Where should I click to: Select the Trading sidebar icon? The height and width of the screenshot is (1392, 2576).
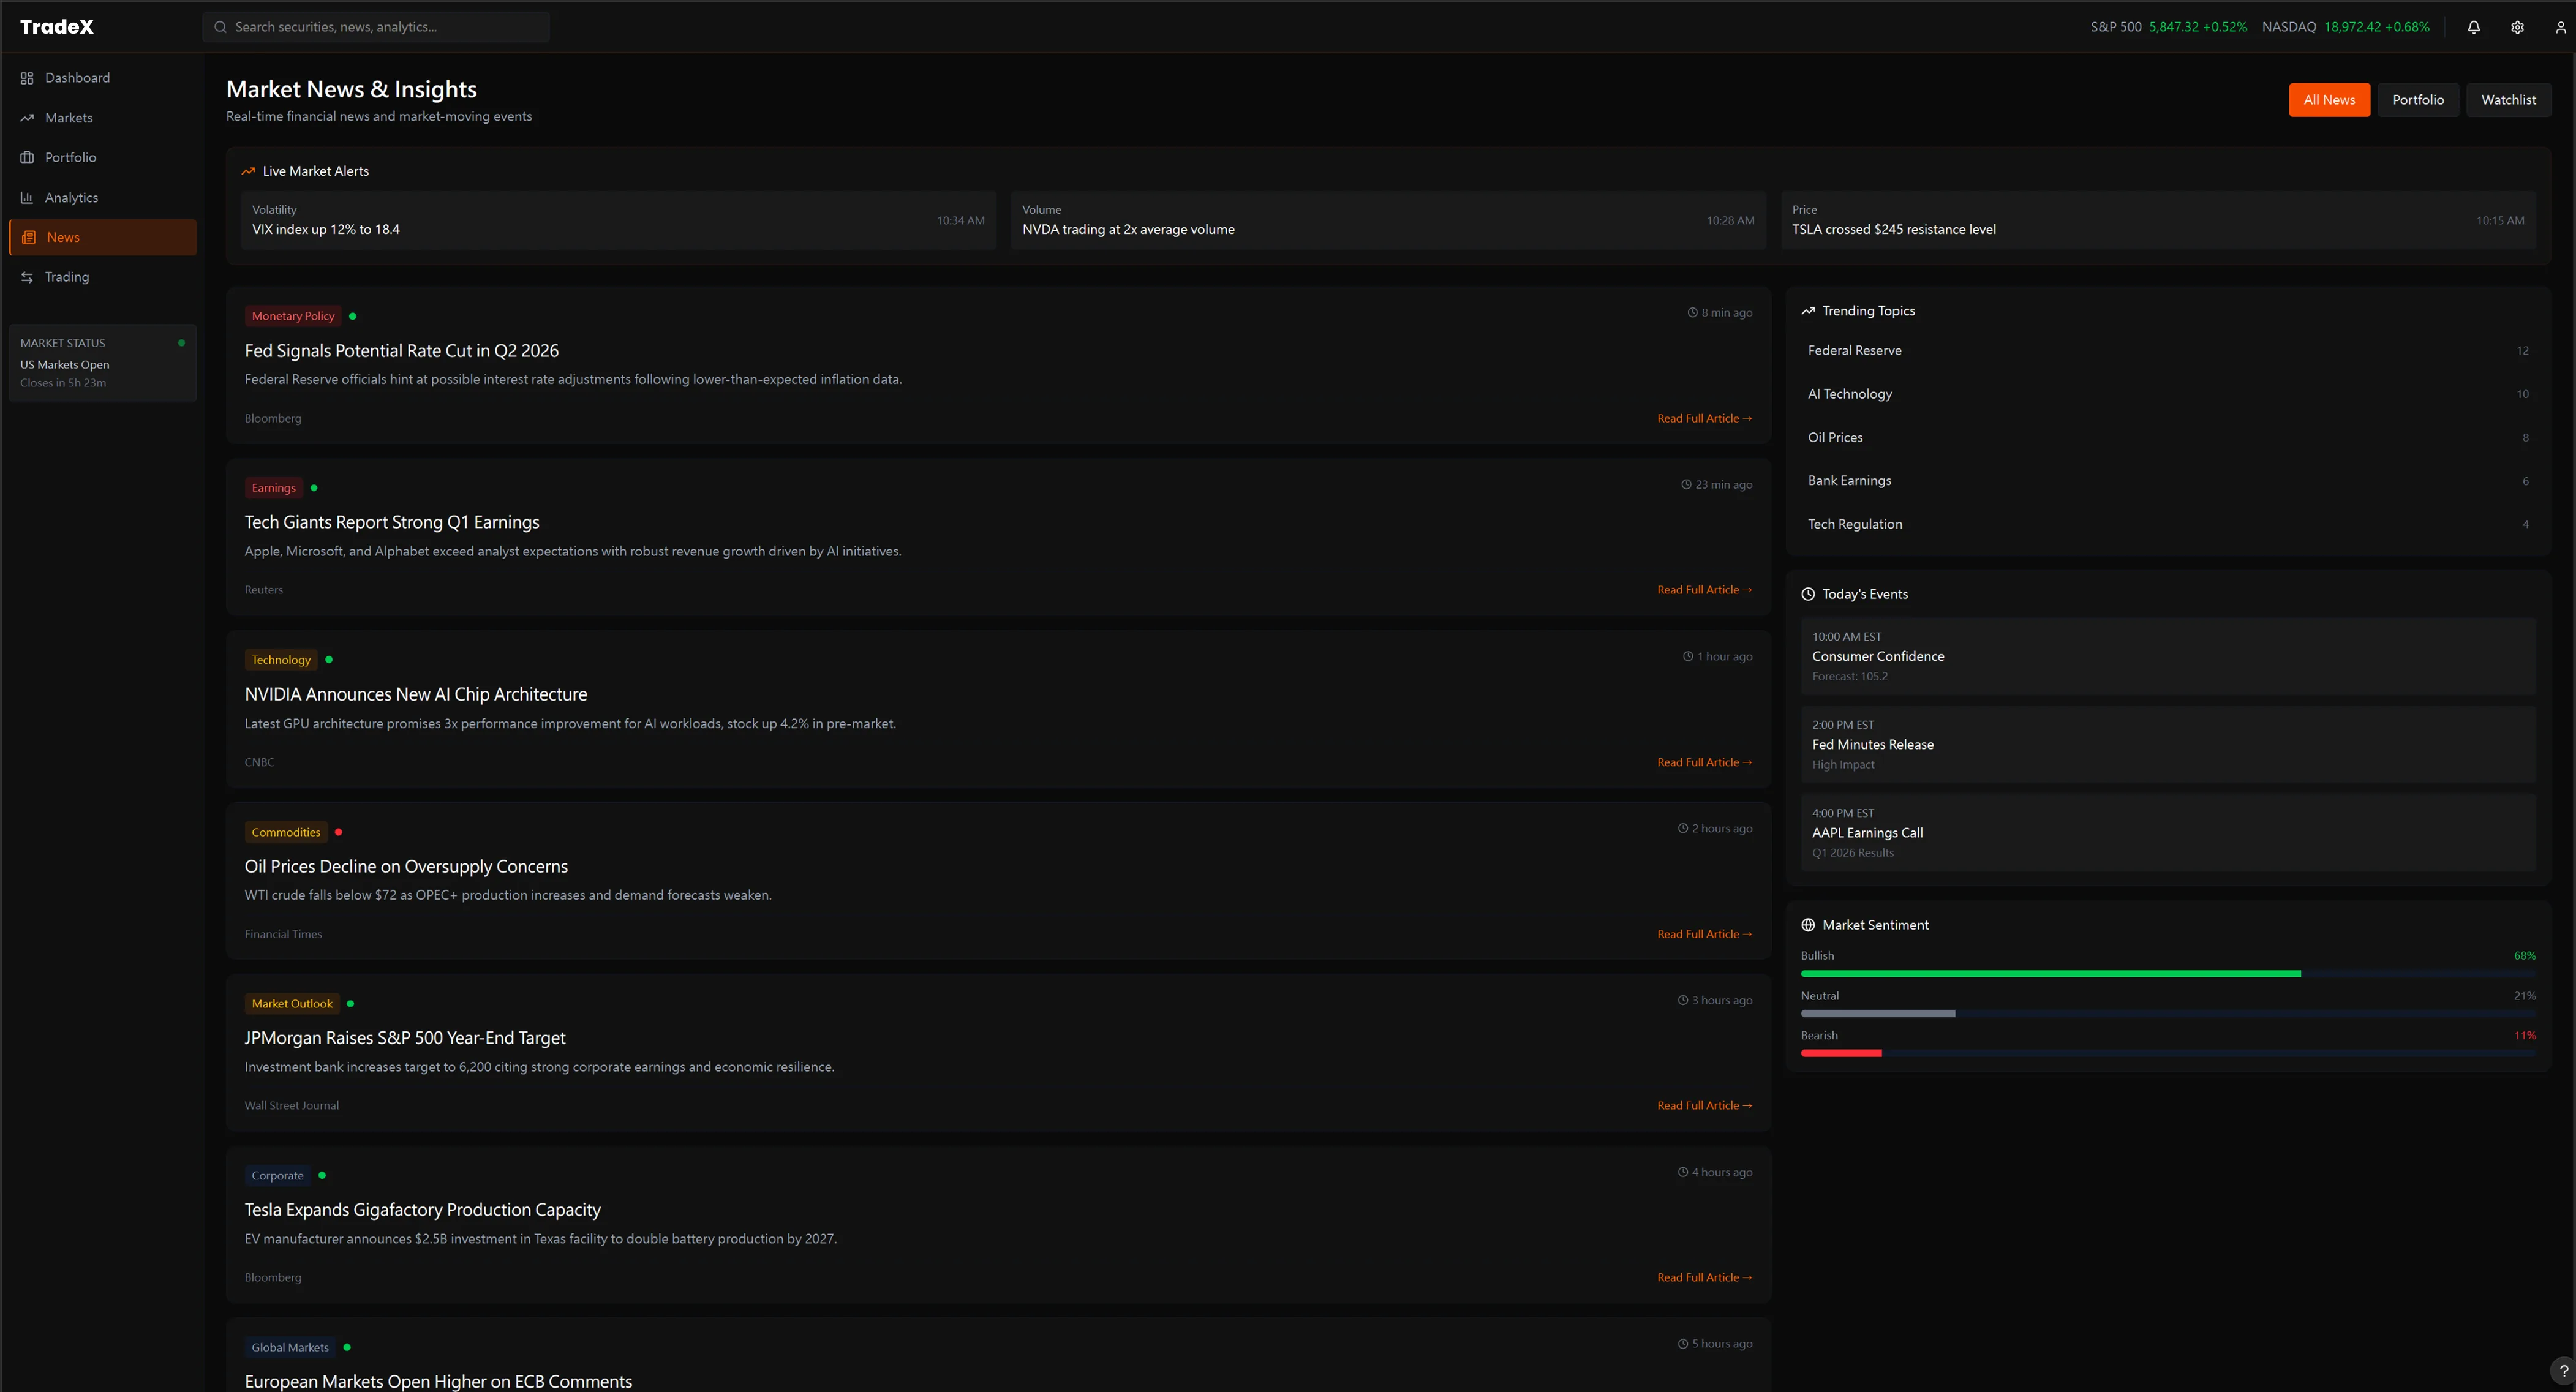coord(67,277)
